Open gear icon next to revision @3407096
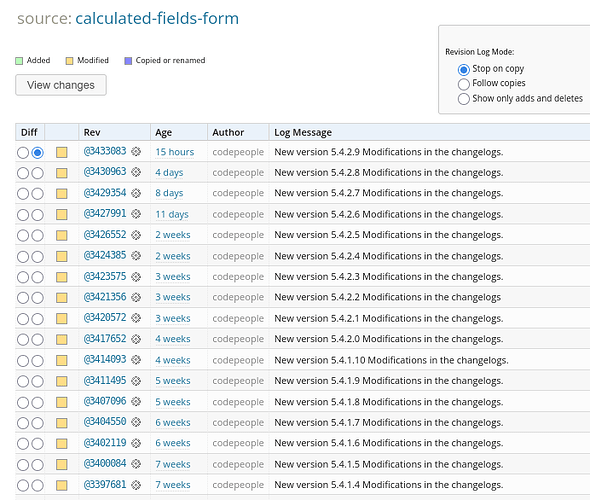The image size is (590, 500). pos(136,401)
